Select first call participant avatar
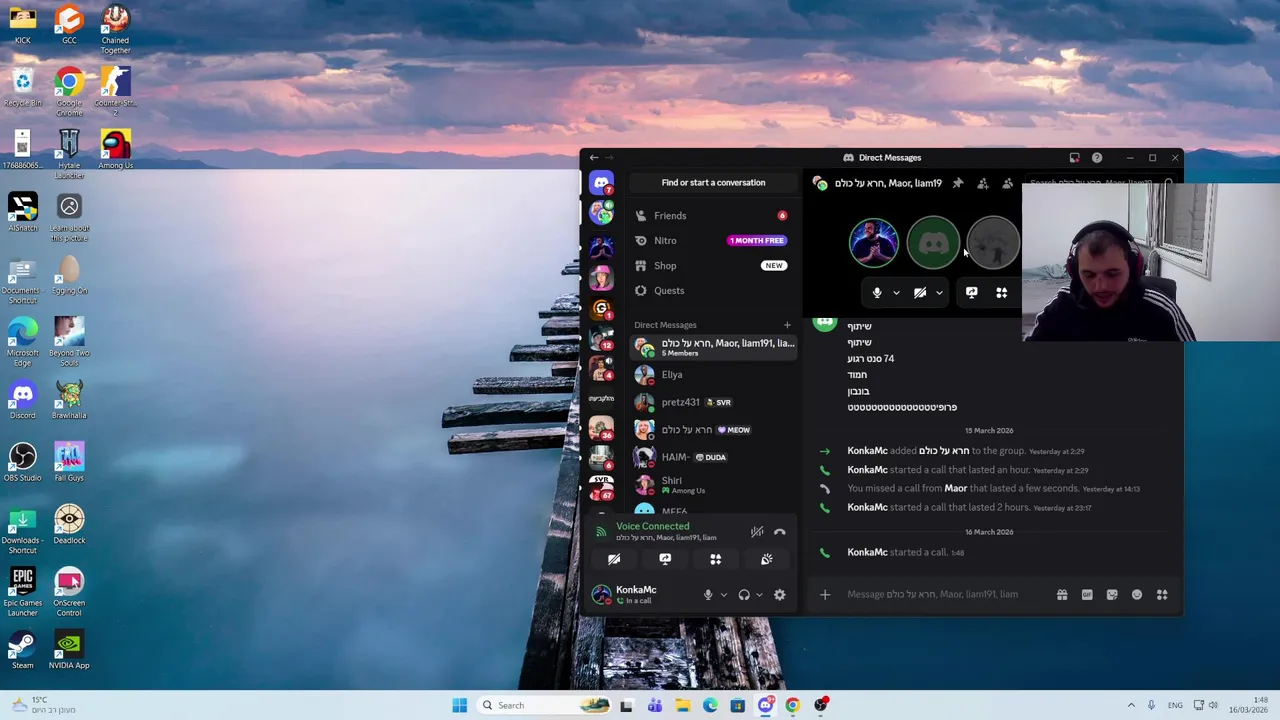The image size is (1280, 720). coord(874,243)
